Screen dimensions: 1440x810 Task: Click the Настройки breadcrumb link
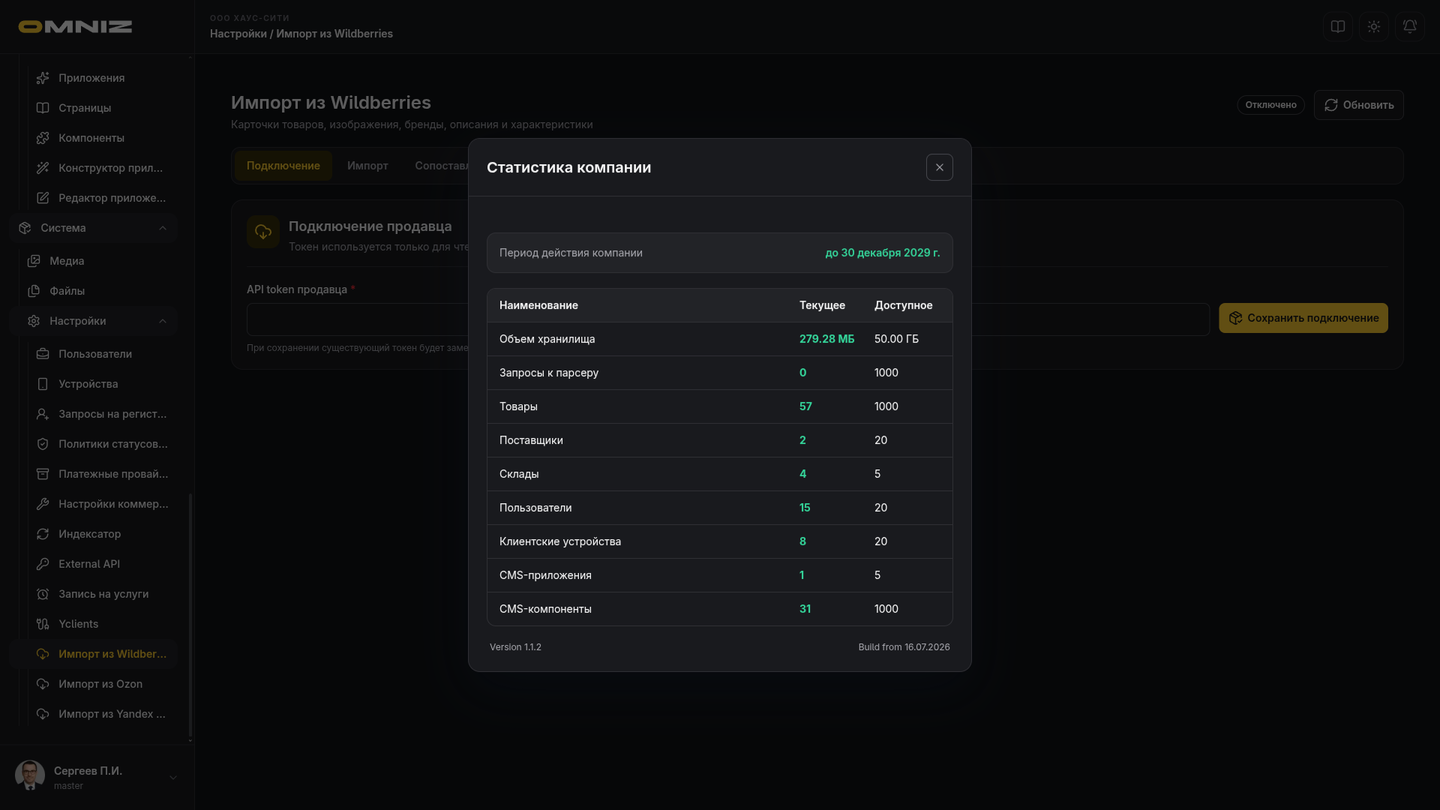[x=238, y=34]
